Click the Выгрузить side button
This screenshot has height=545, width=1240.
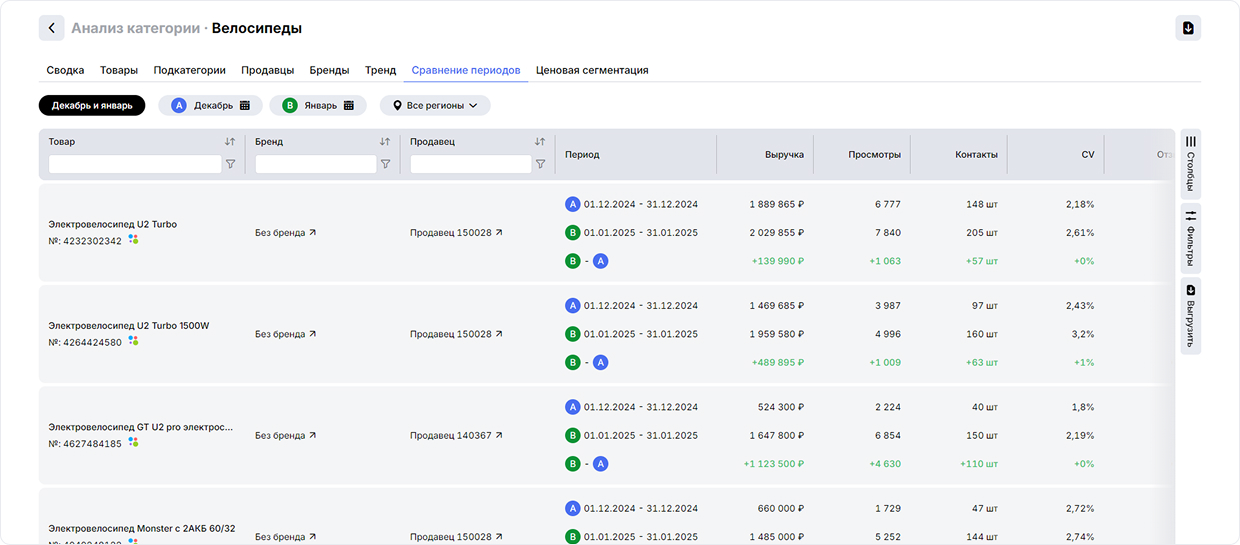pyautogui.click(x=1190, y=317)
